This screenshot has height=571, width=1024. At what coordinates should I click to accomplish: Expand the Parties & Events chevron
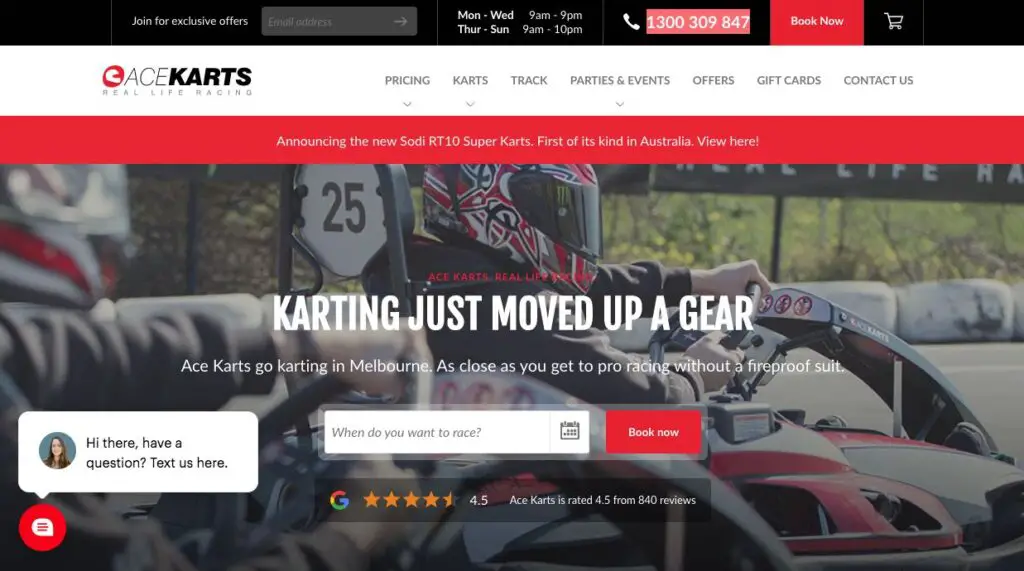(x=620, y=104)
